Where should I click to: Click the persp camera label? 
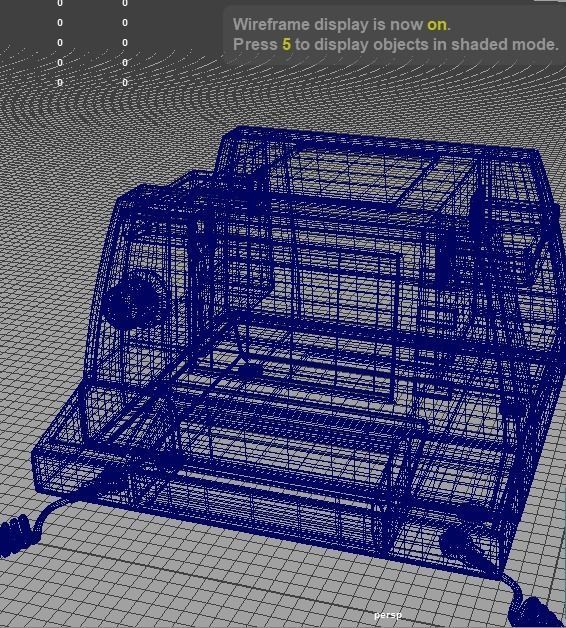387,615
